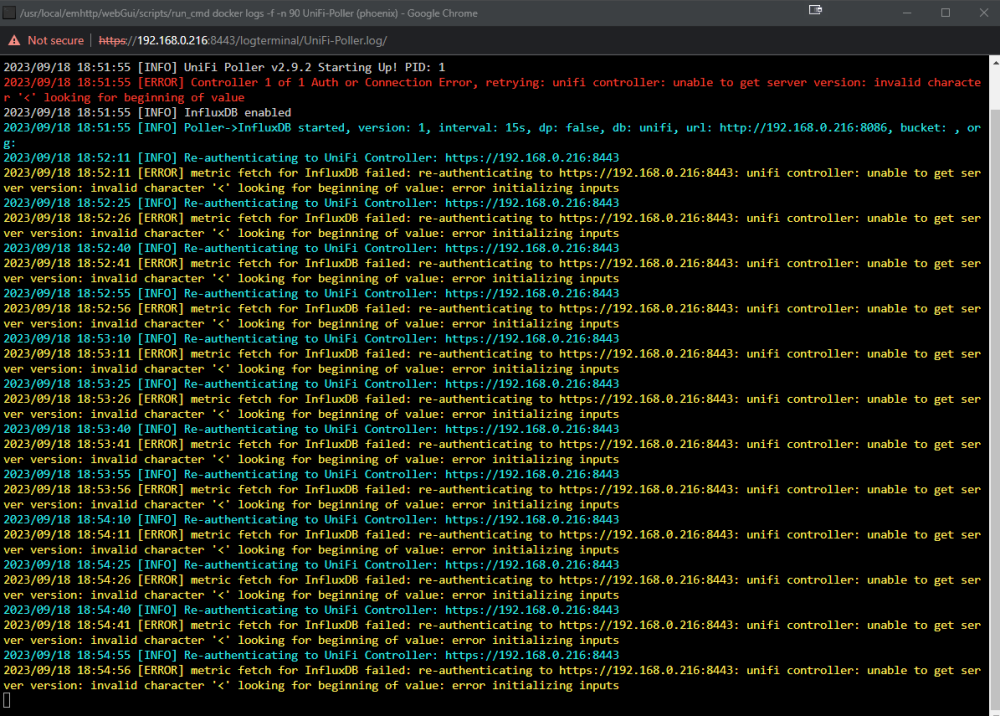Click the 18:52:26 ERROR metric fetch line
The image size is (1000, 716).
(492, 226)
